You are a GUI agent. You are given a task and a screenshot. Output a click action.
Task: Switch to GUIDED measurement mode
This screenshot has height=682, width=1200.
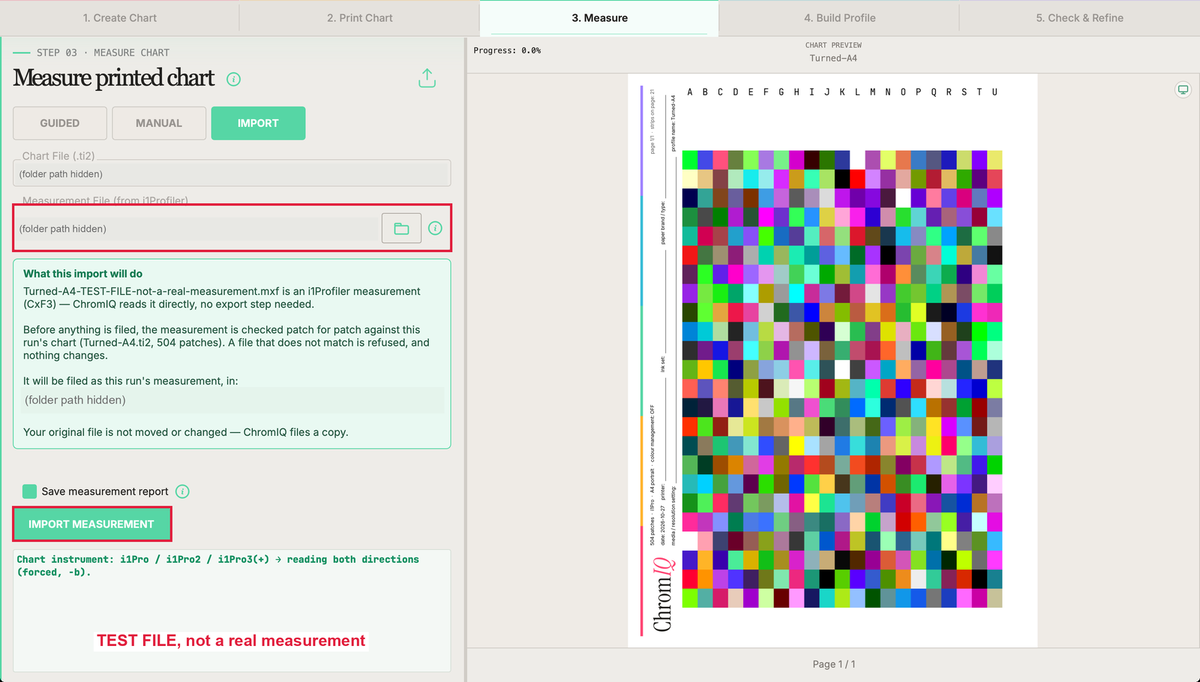tap(60, 123)
